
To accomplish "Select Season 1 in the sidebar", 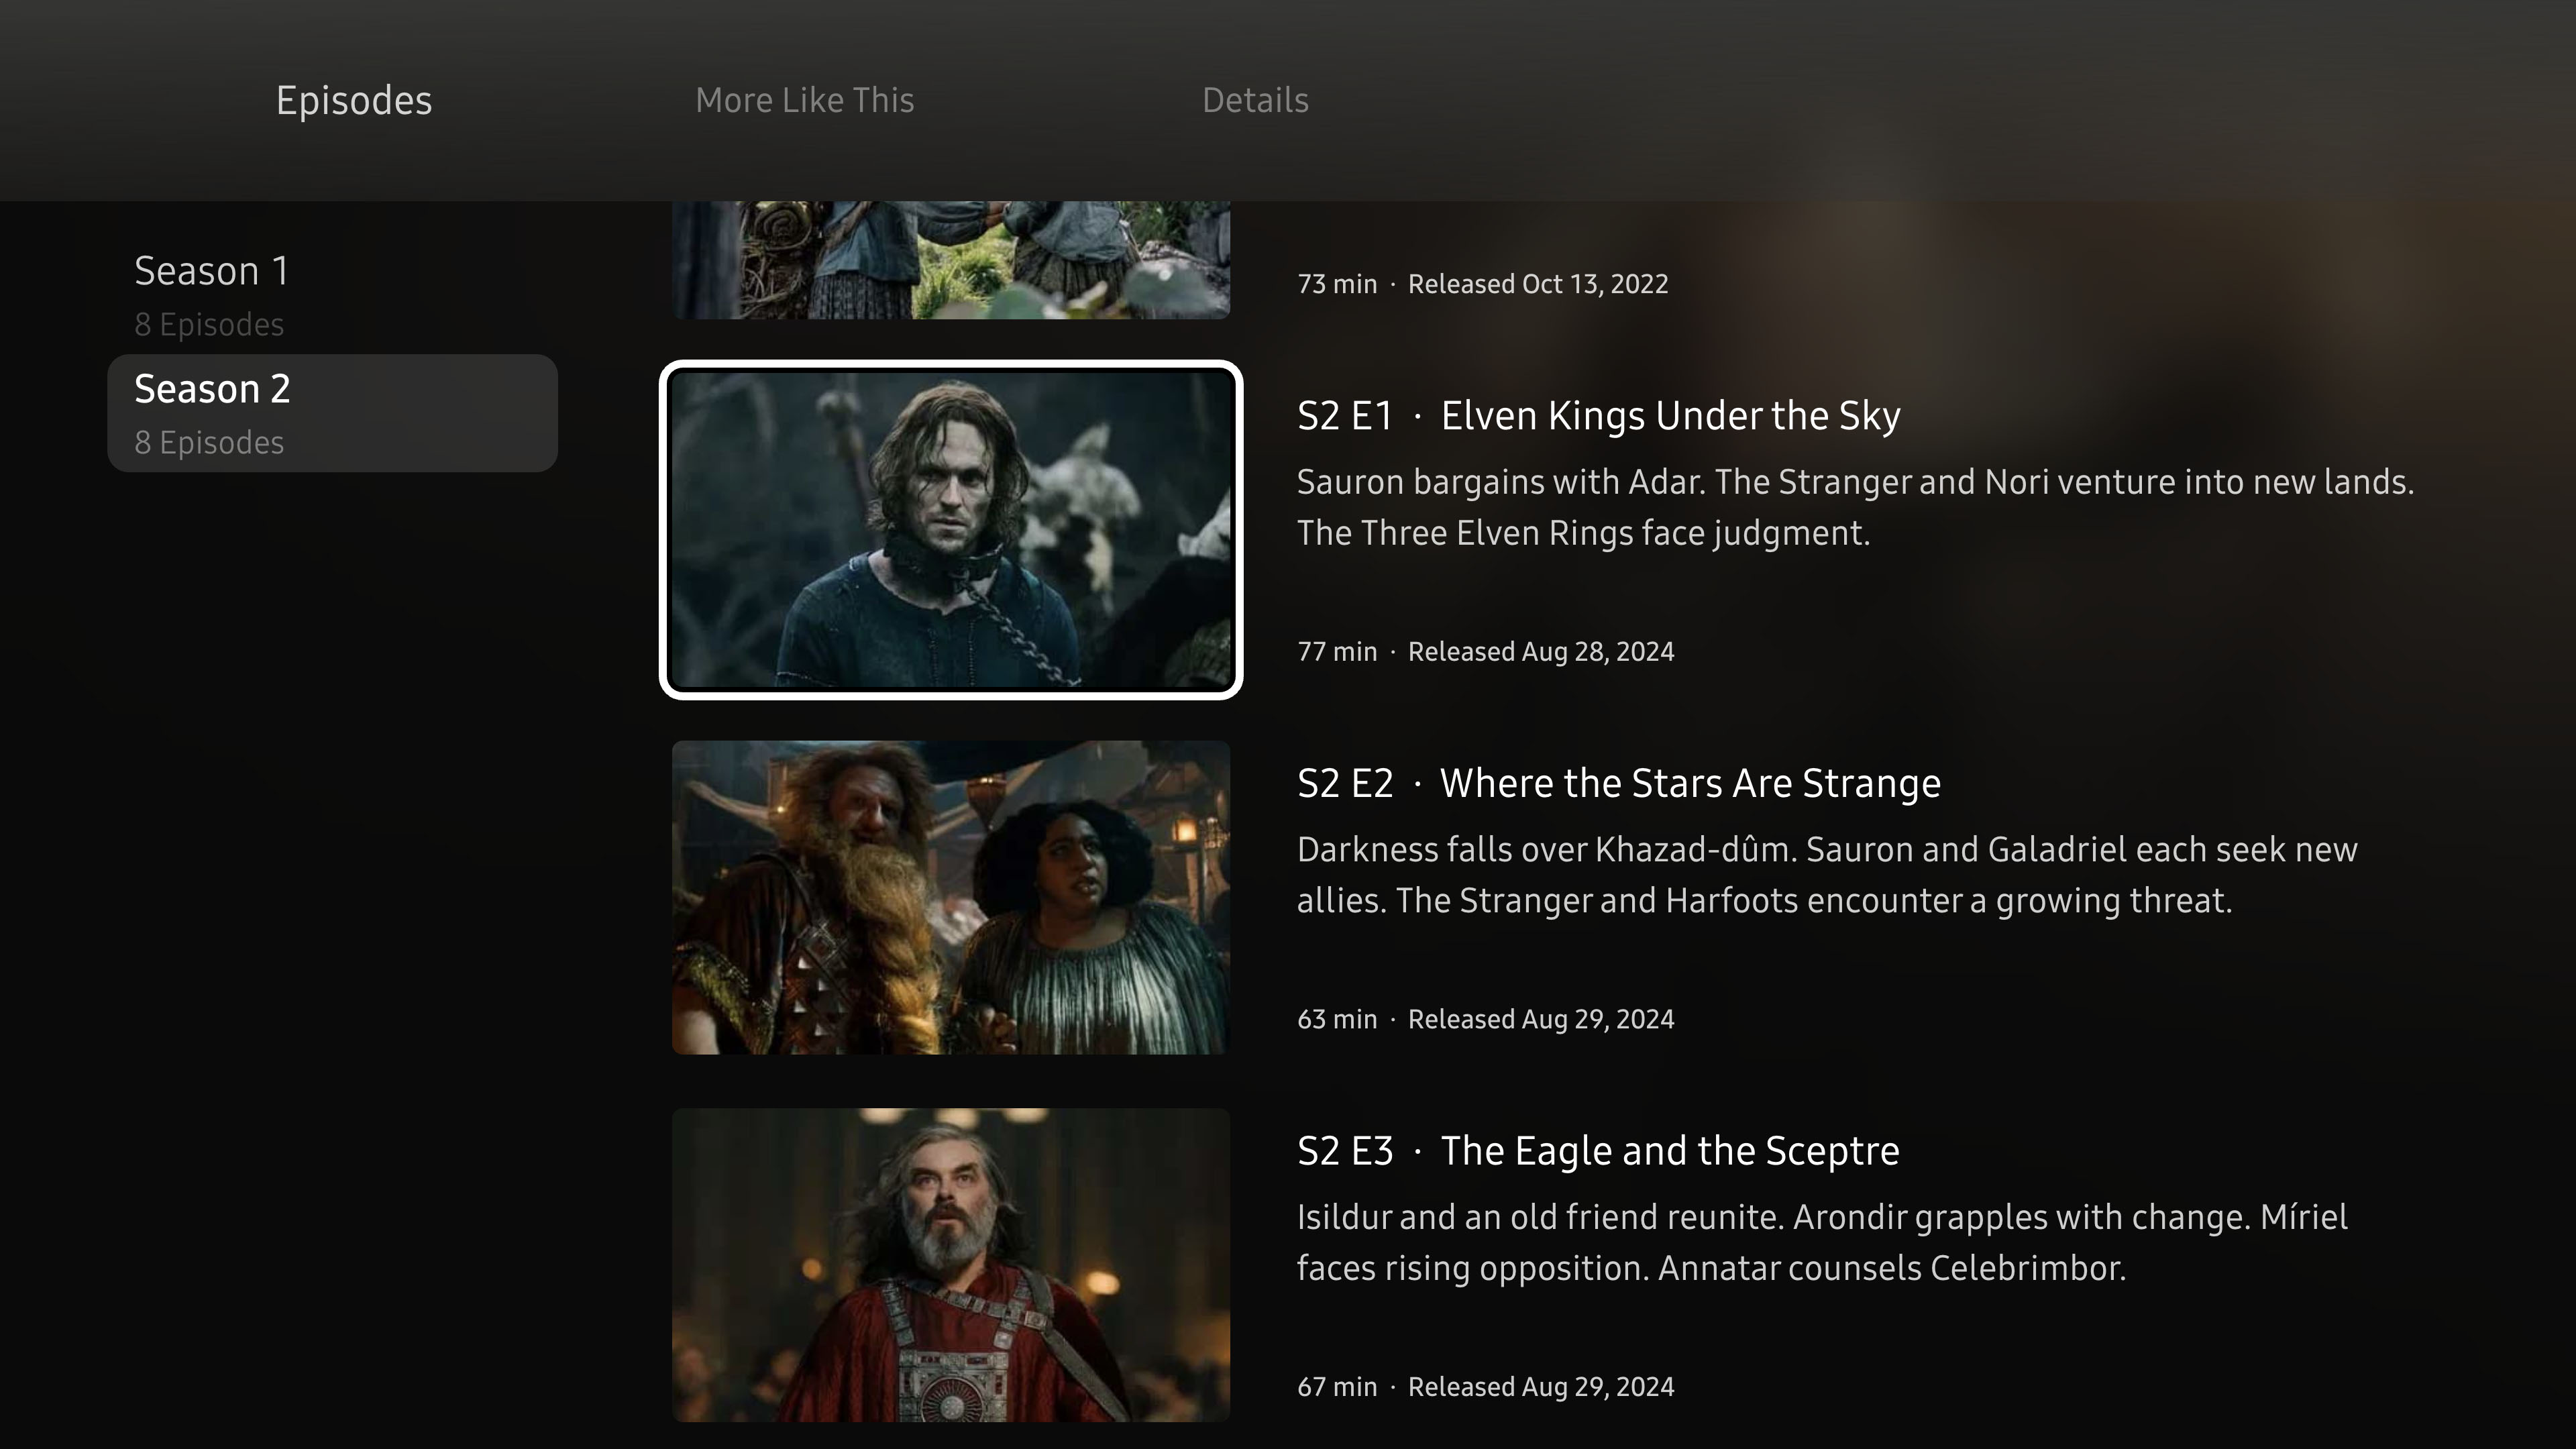I will 332,295.
